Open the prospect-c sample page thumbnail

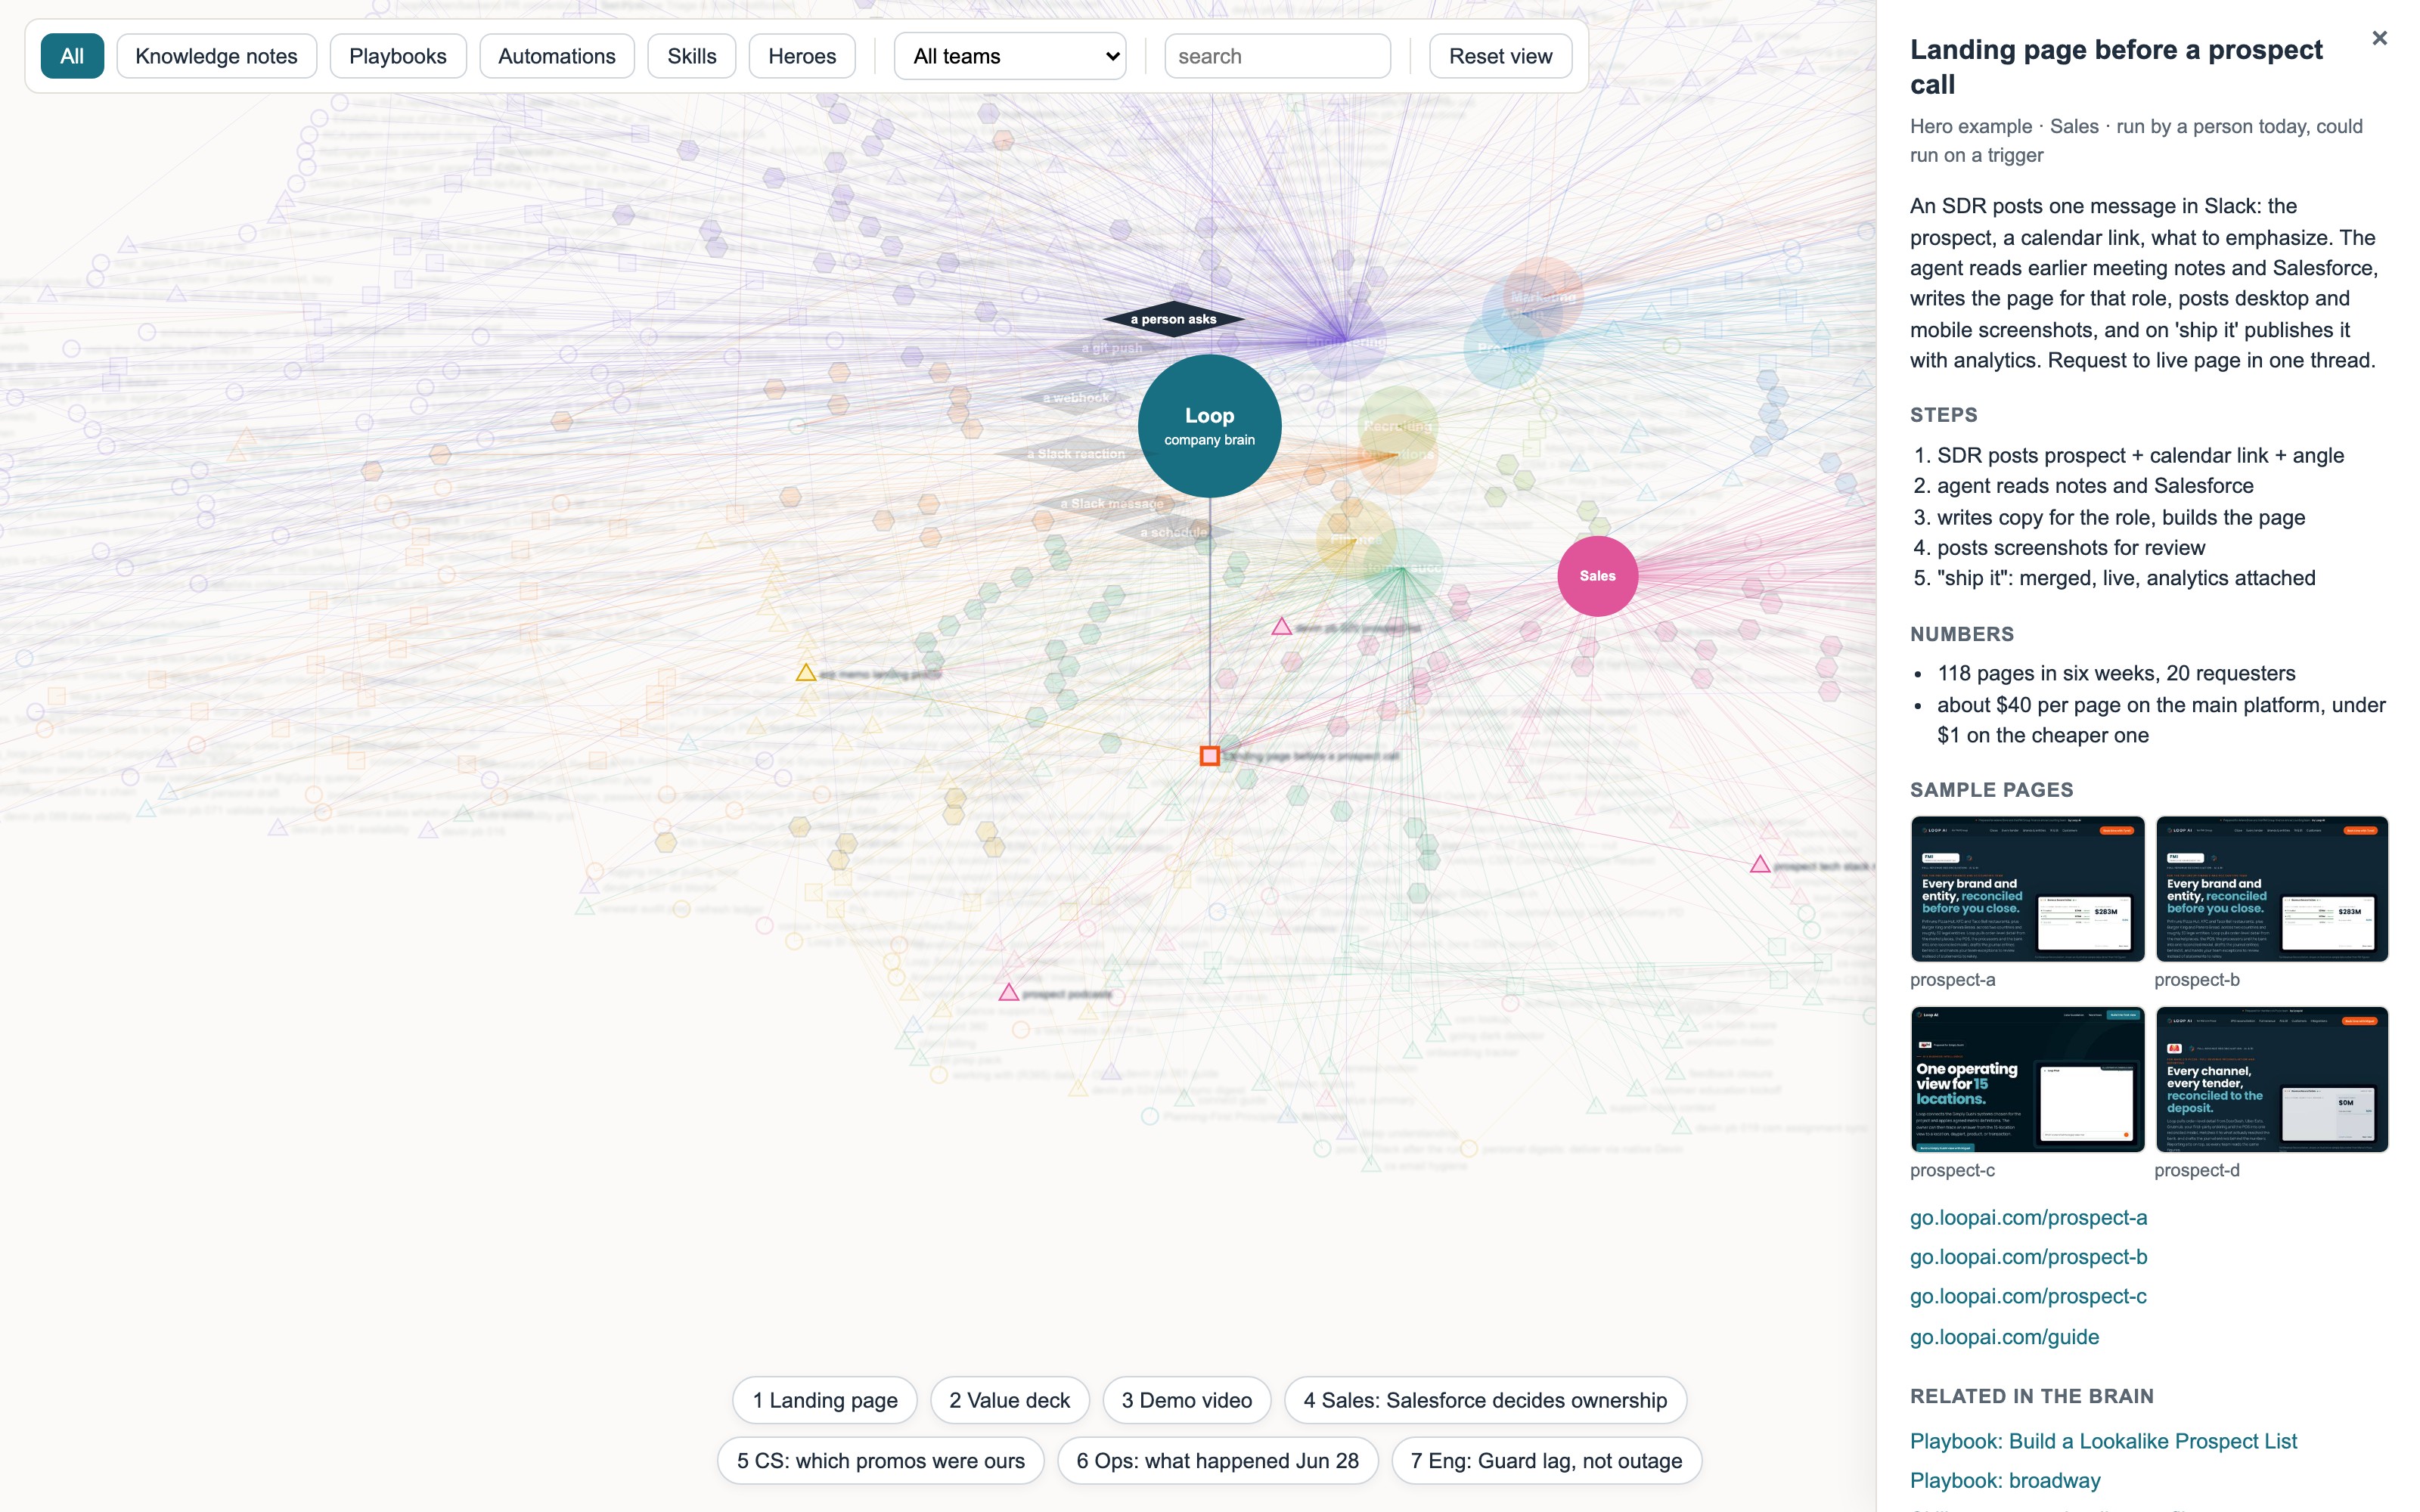2027,1079
